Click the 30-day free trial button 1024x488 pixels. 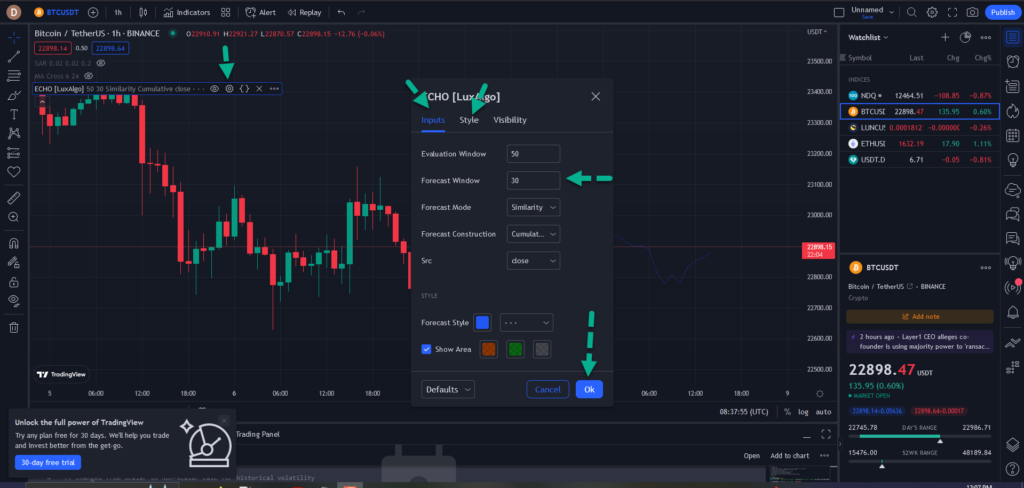pyautogui.click(x=48, y=463)
